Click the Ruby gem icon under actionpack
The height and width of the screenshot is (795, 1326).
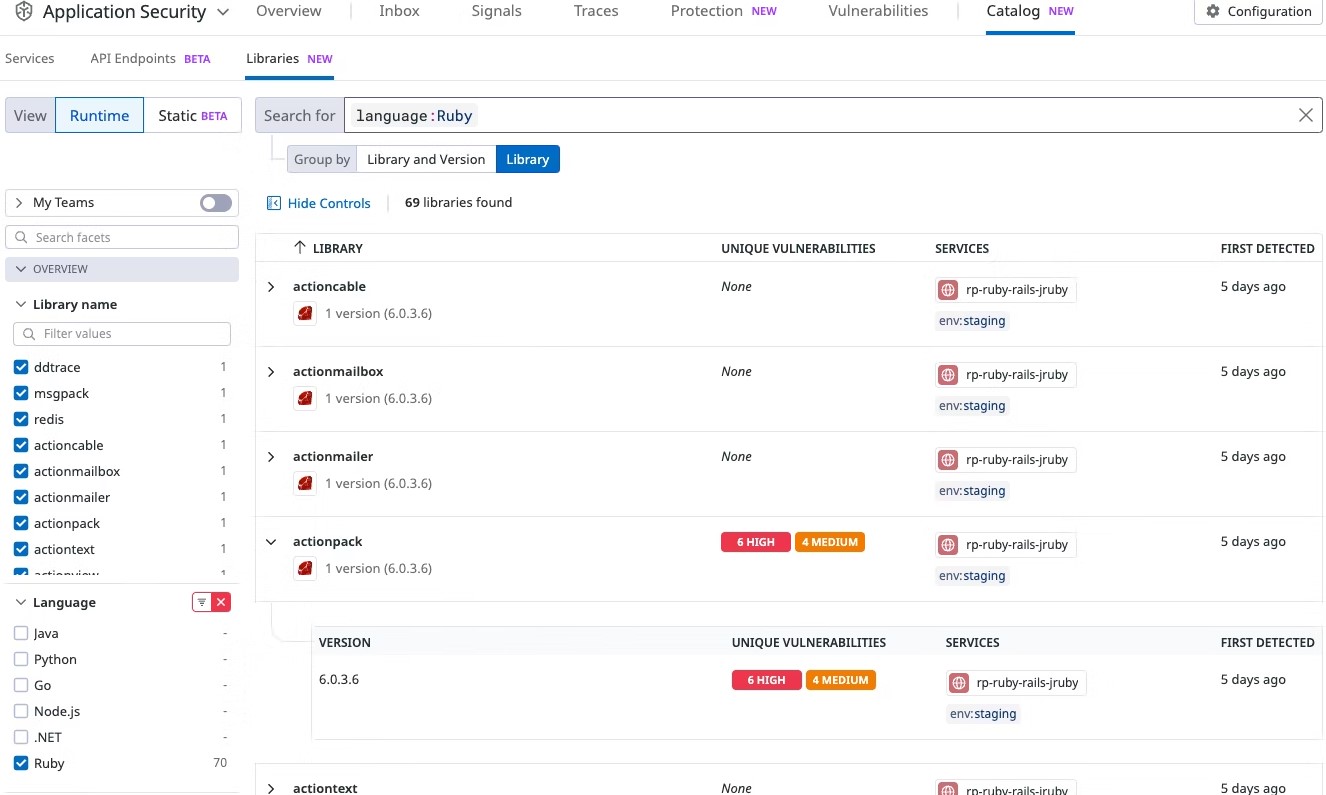(305, 568)
